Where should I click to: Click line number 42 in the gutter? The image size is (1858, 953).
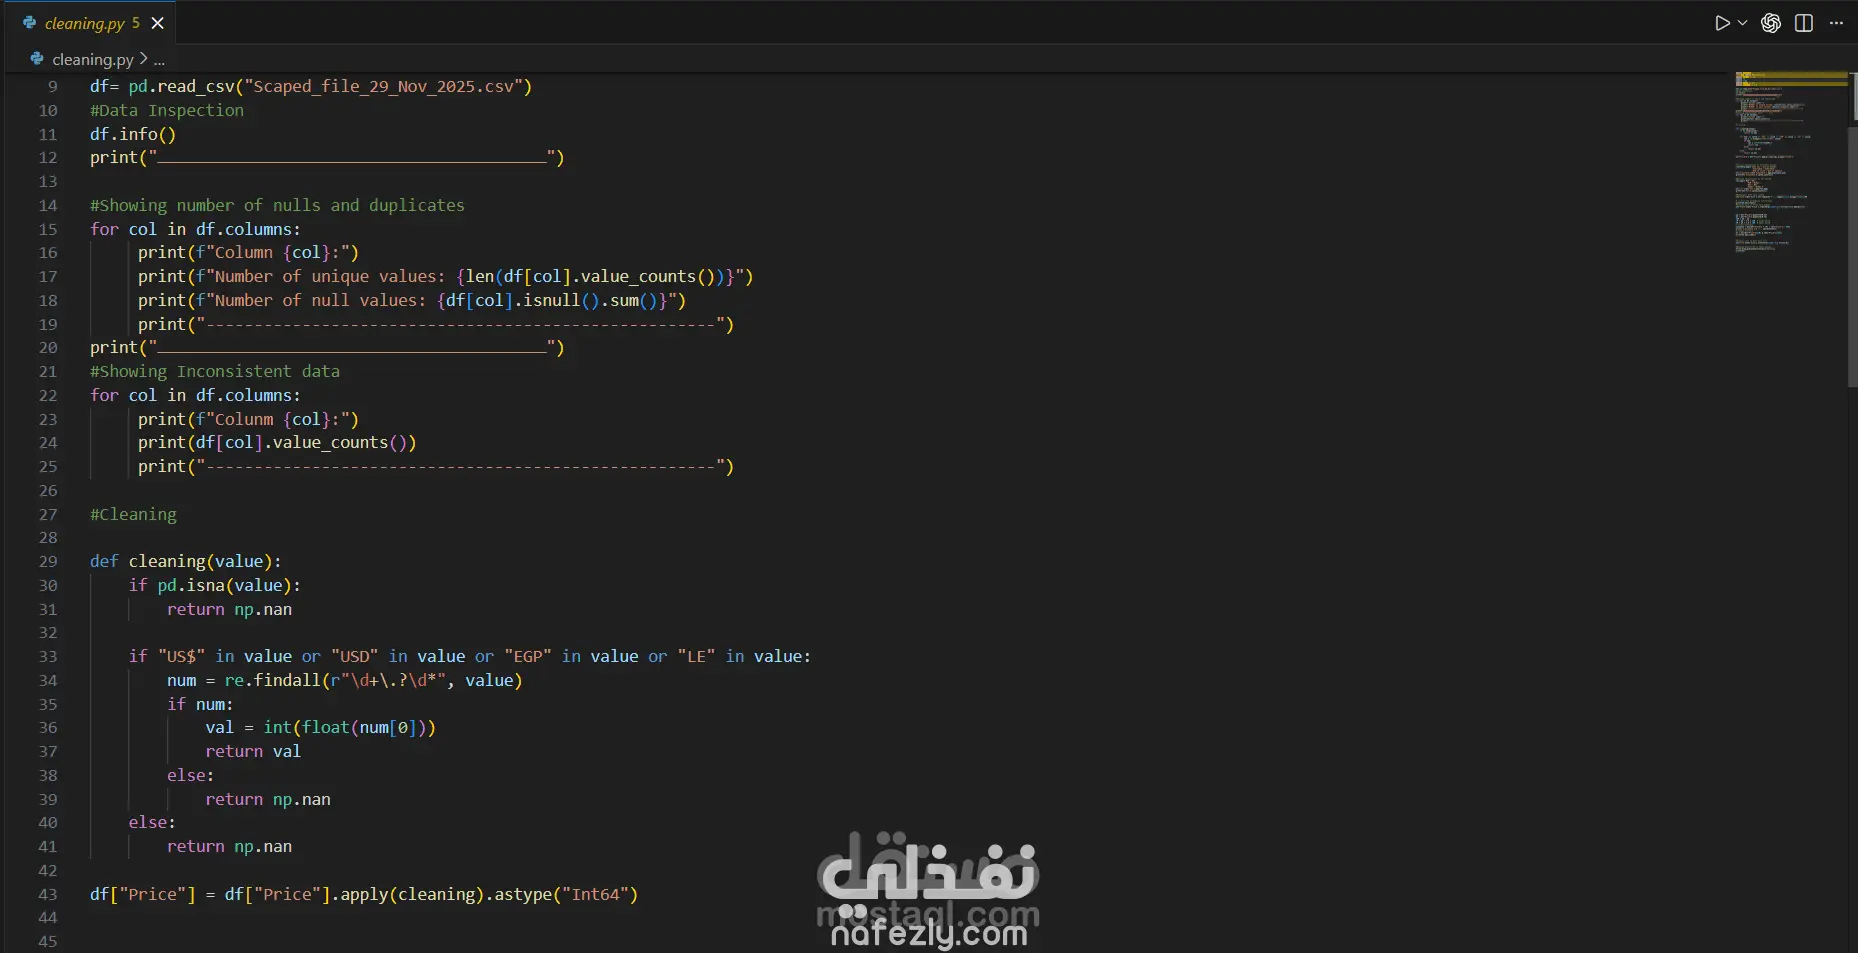(48, 870)
